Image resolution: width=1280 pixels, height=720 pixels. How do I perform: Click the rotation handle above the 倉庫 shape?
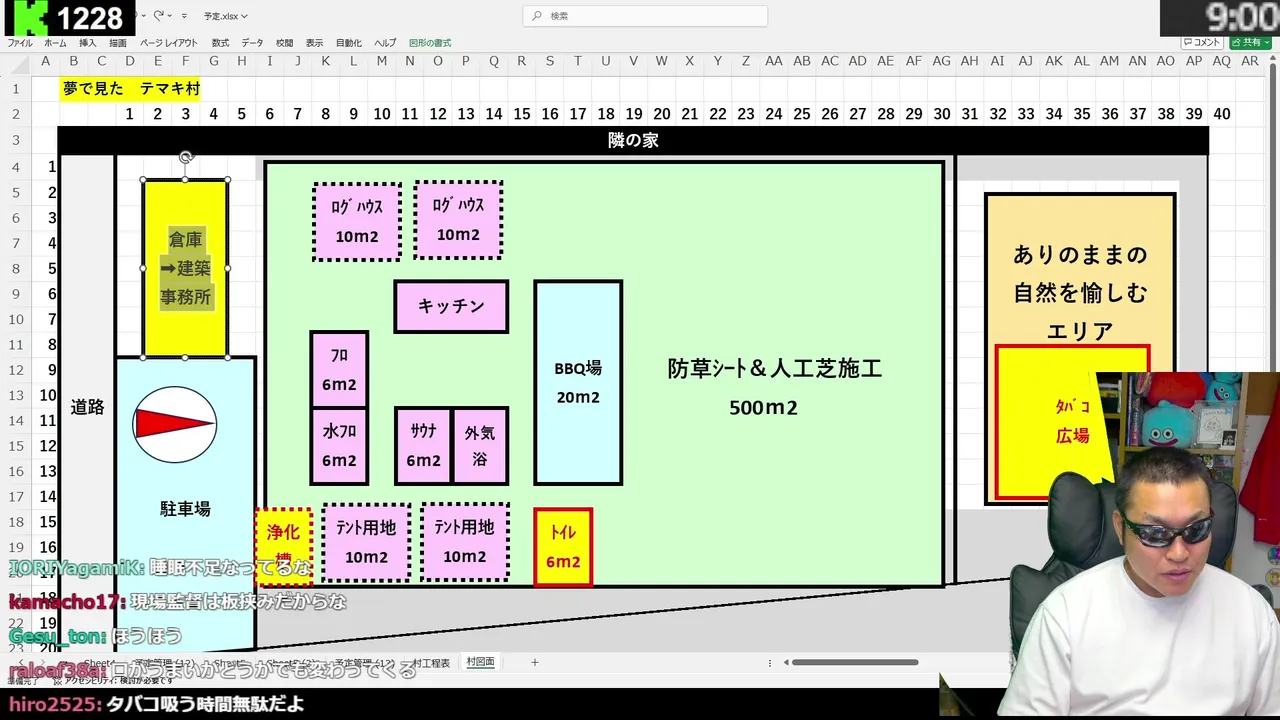pyautogui.click(x=185, y=157)
